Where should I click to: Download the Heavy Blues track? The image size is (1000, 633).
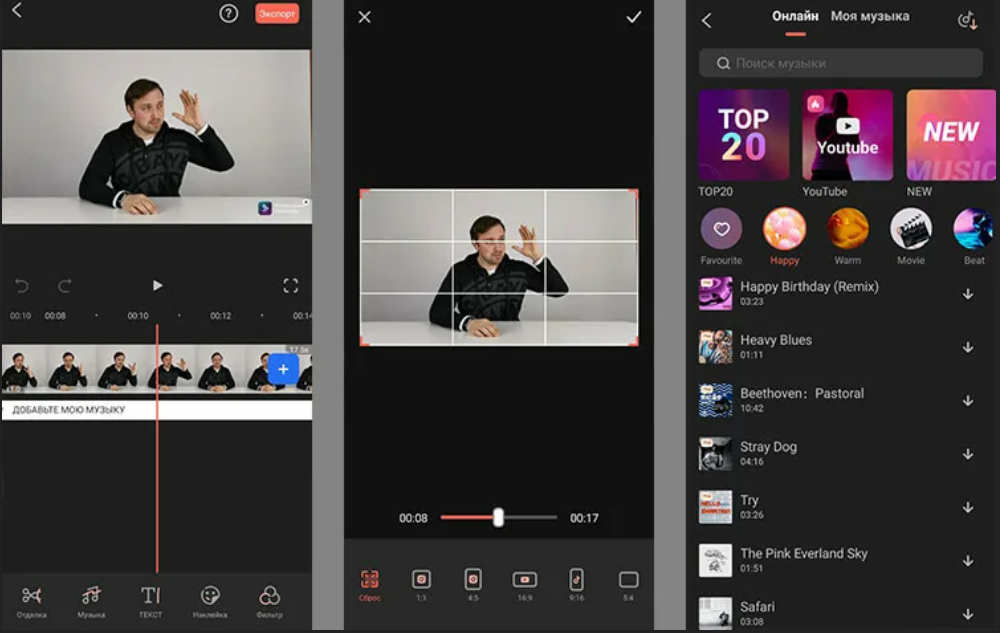(968, 347)
